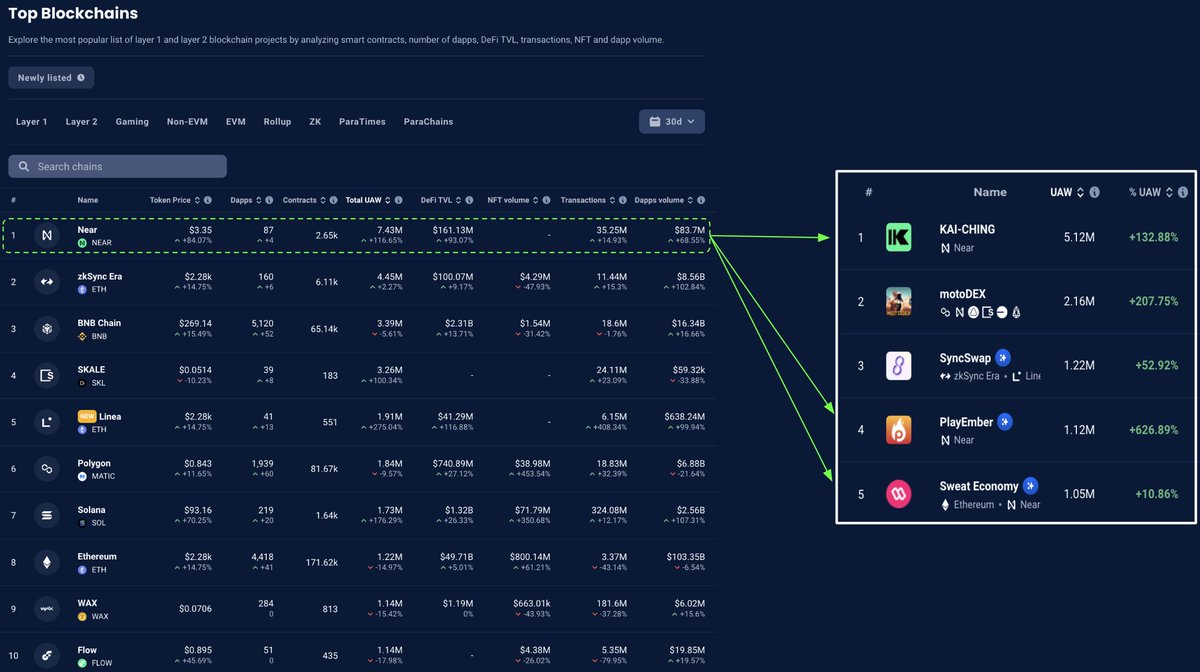Sort dapp list by % UAW arrows
1200x672 pixels.
point(1170,192)
